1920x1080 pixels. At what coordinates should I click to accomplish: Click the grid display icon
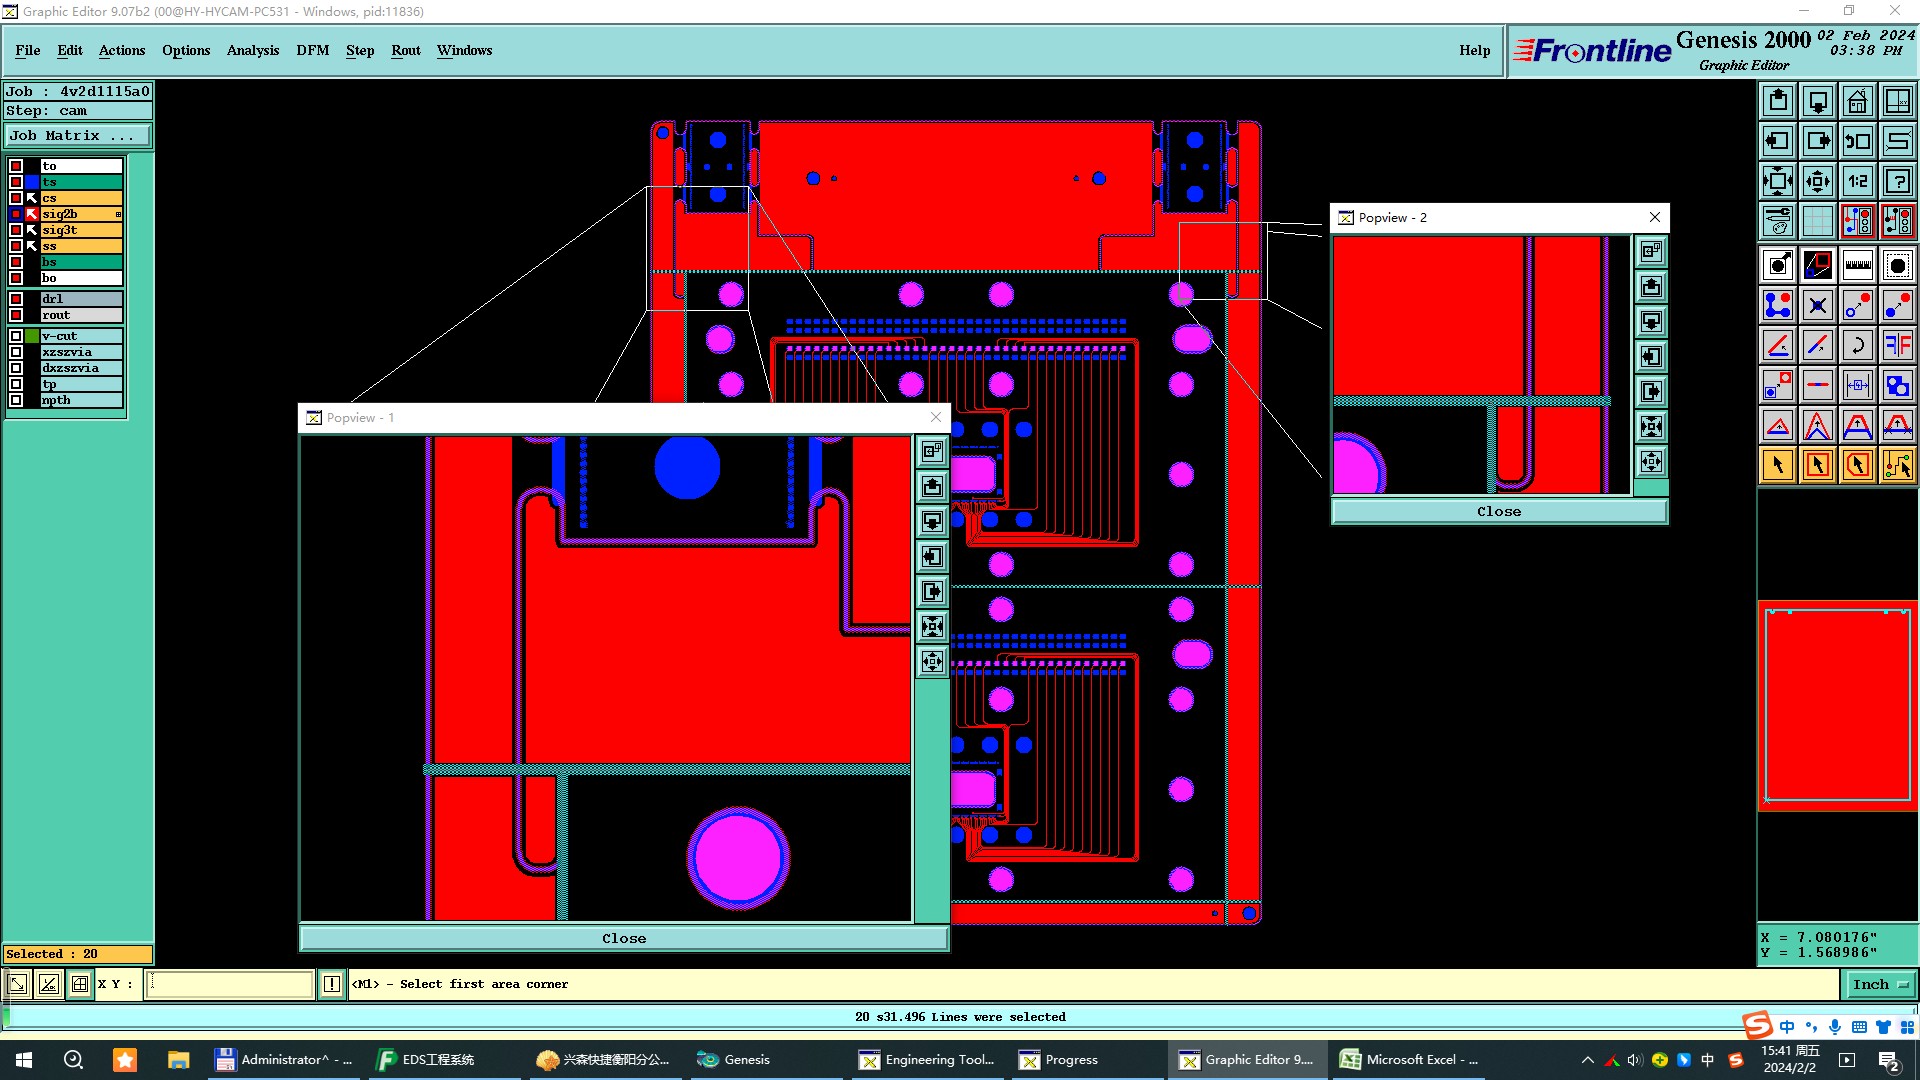(x=1817, y=221)
